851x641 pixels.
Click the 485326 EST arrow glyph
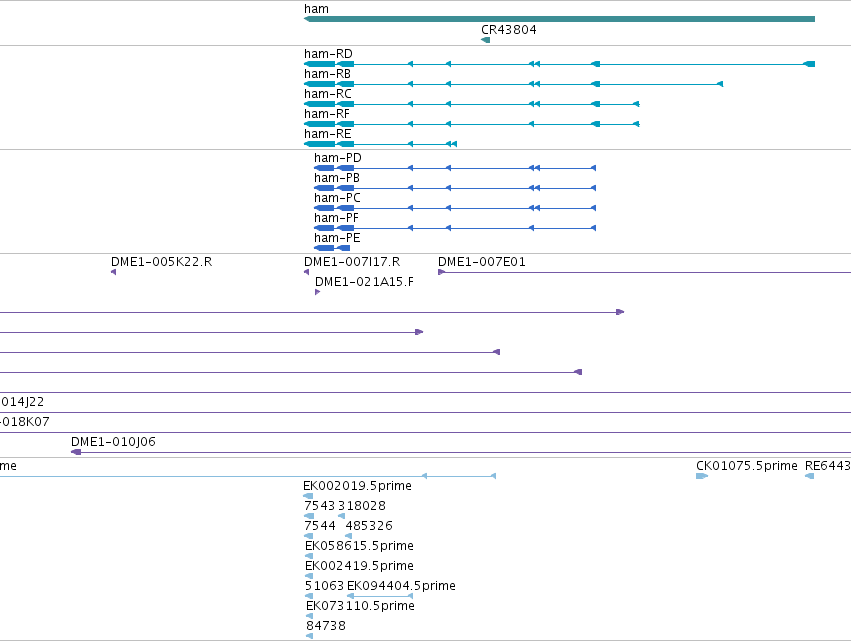(348, 536)
